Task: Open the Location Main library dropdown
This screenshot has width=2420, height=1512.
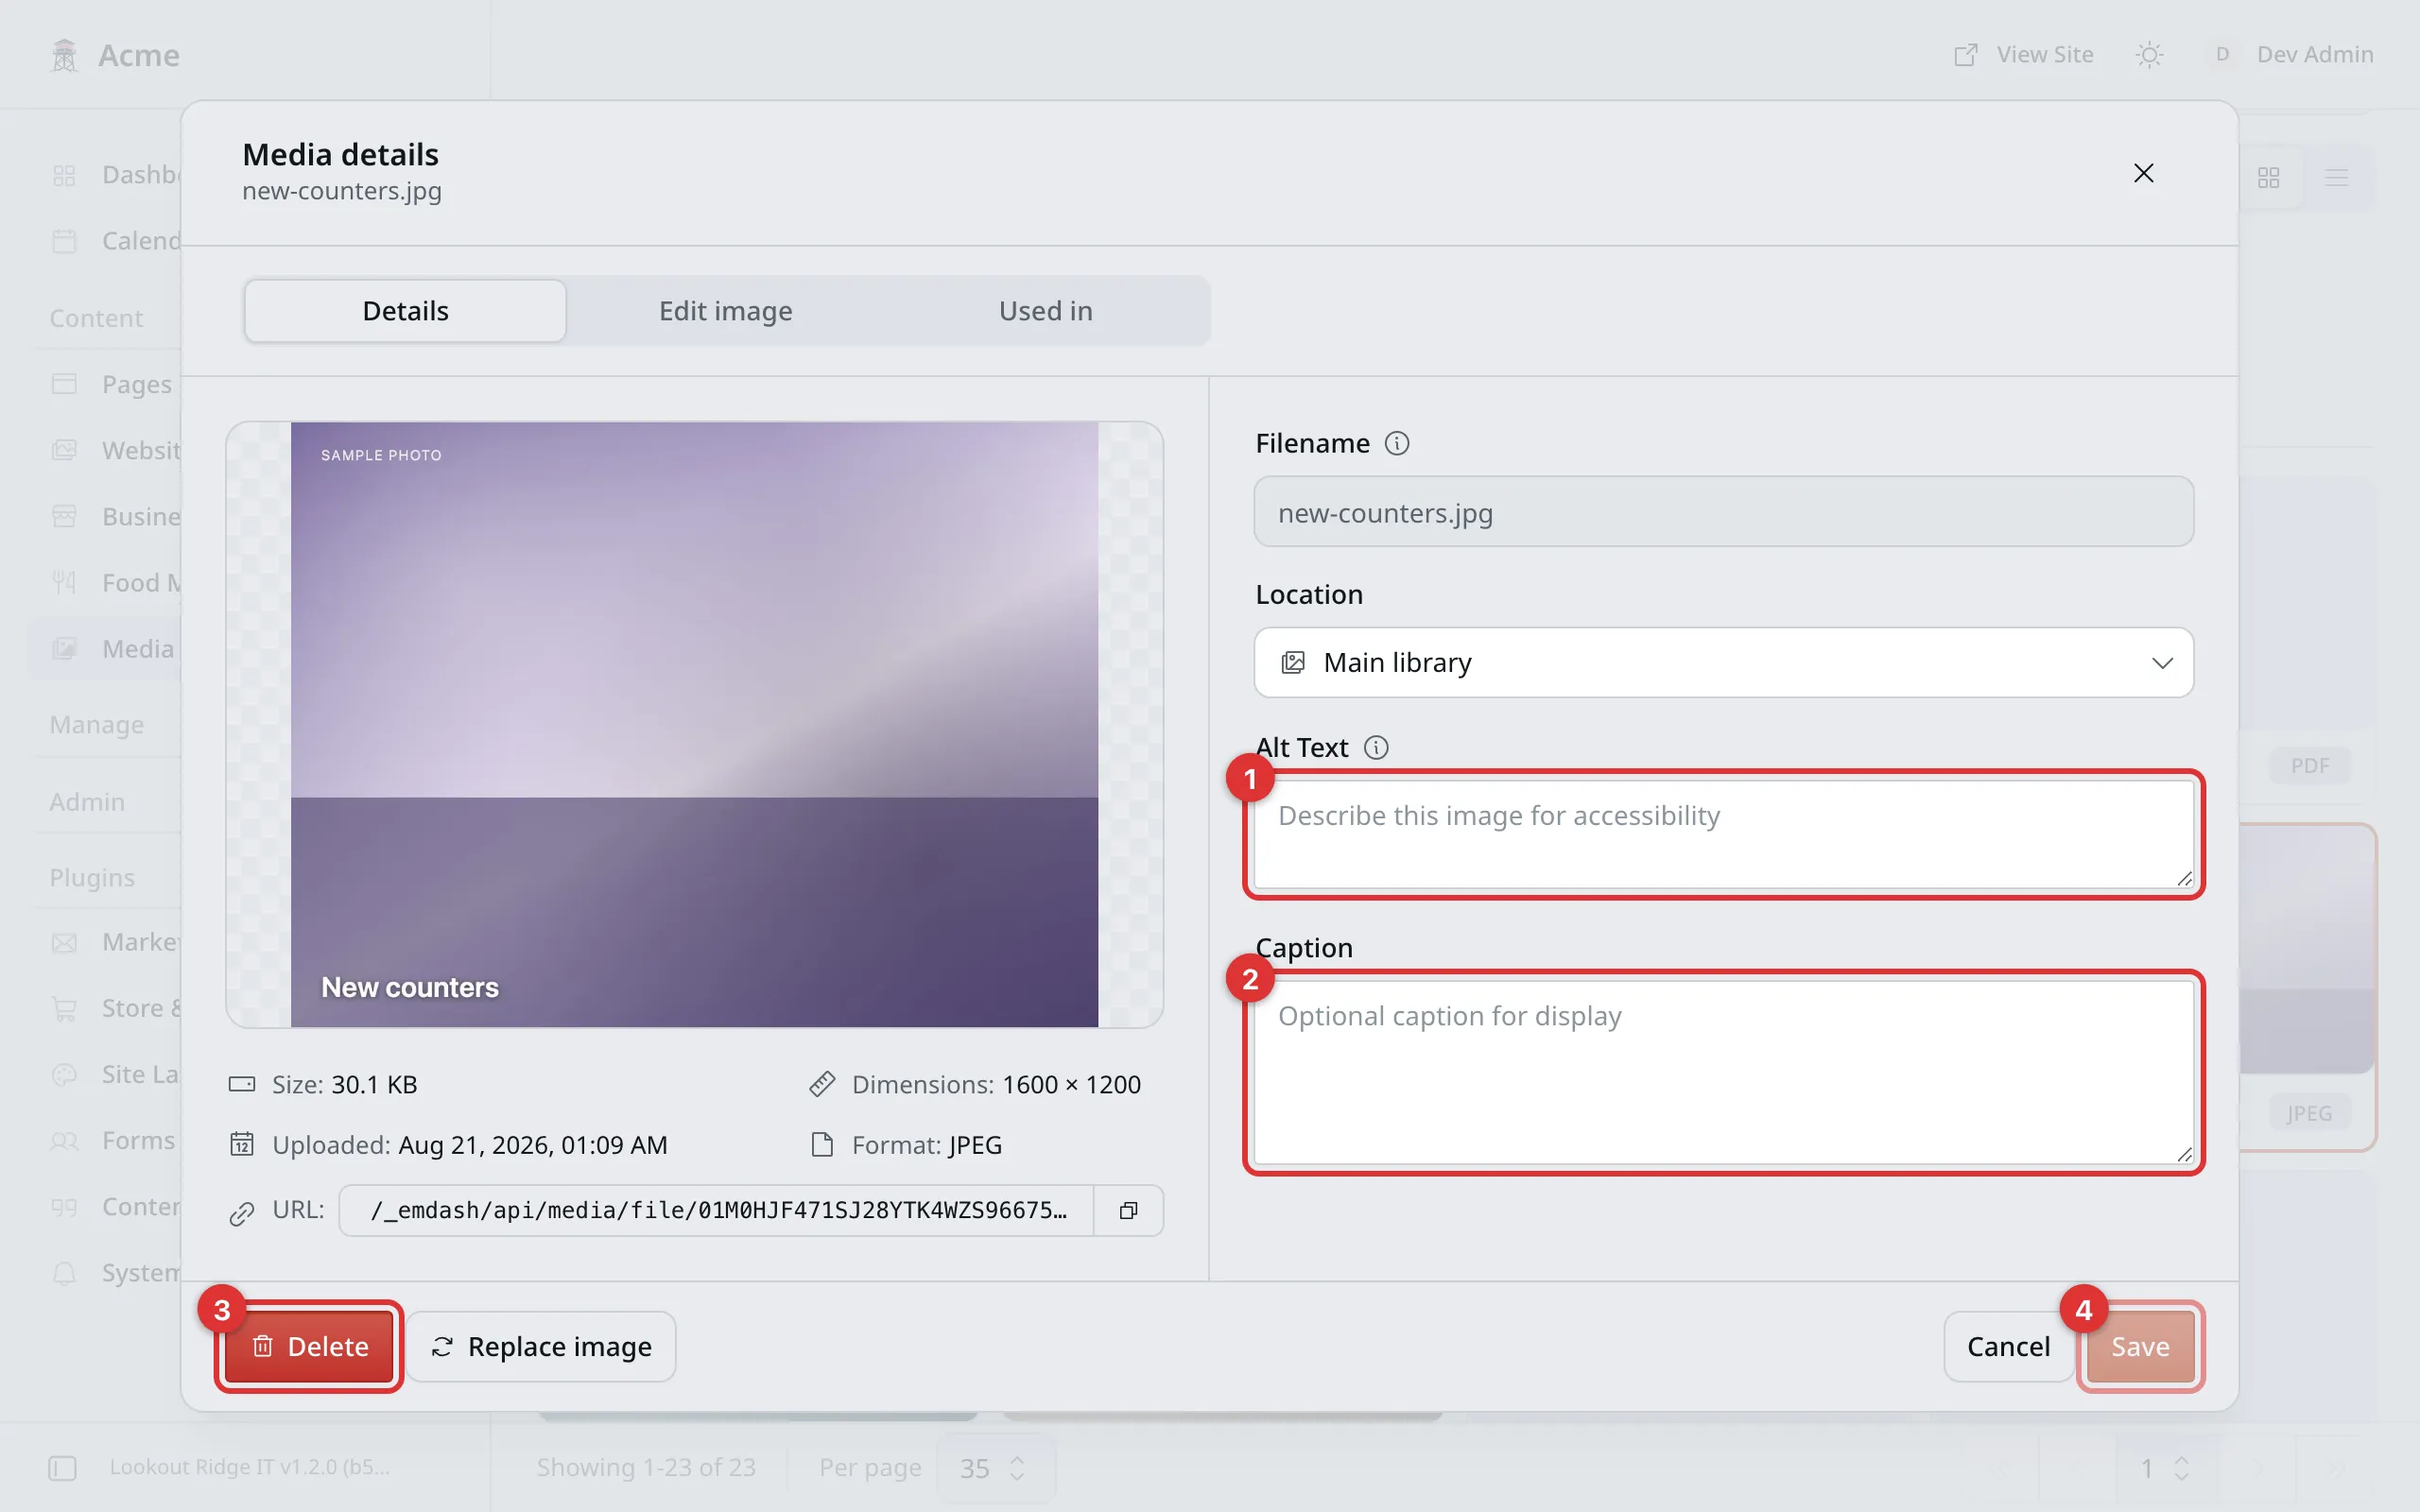Action: pyautogui.click(x=1723, y=662)
